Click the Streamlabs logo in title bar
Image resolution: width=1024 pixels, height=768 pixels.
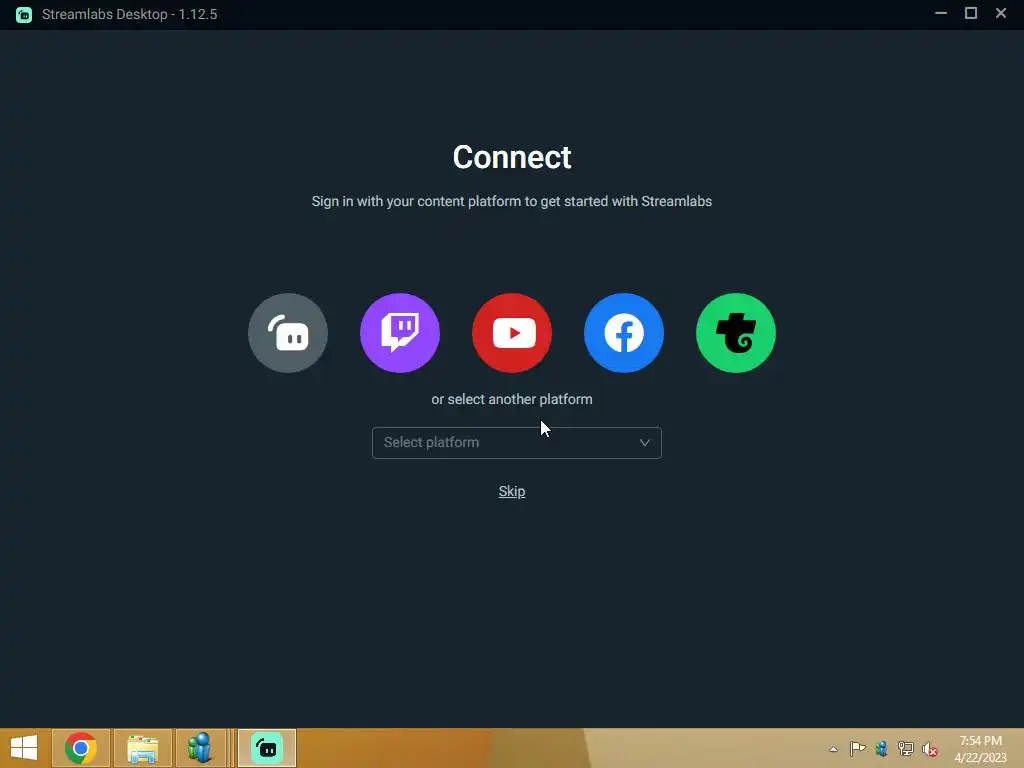click(24, 14)
